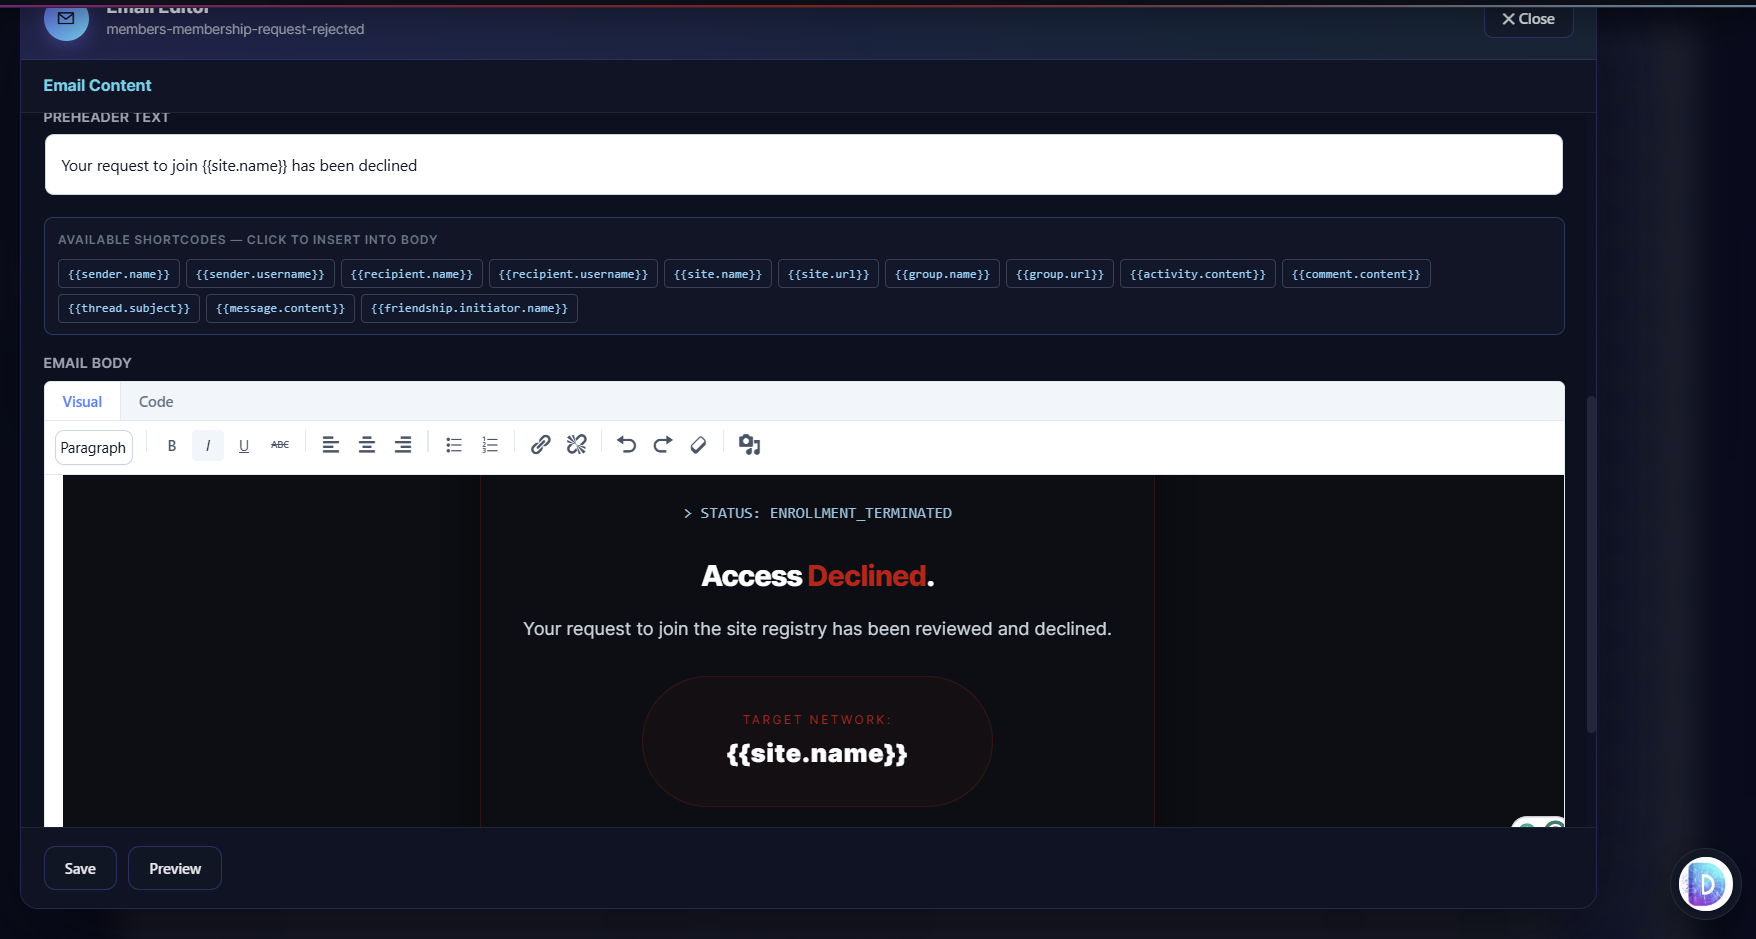Viewport: 1756px width, 939px height.
Task: Click the modal vertical scrollbar
Action: 1591,565
